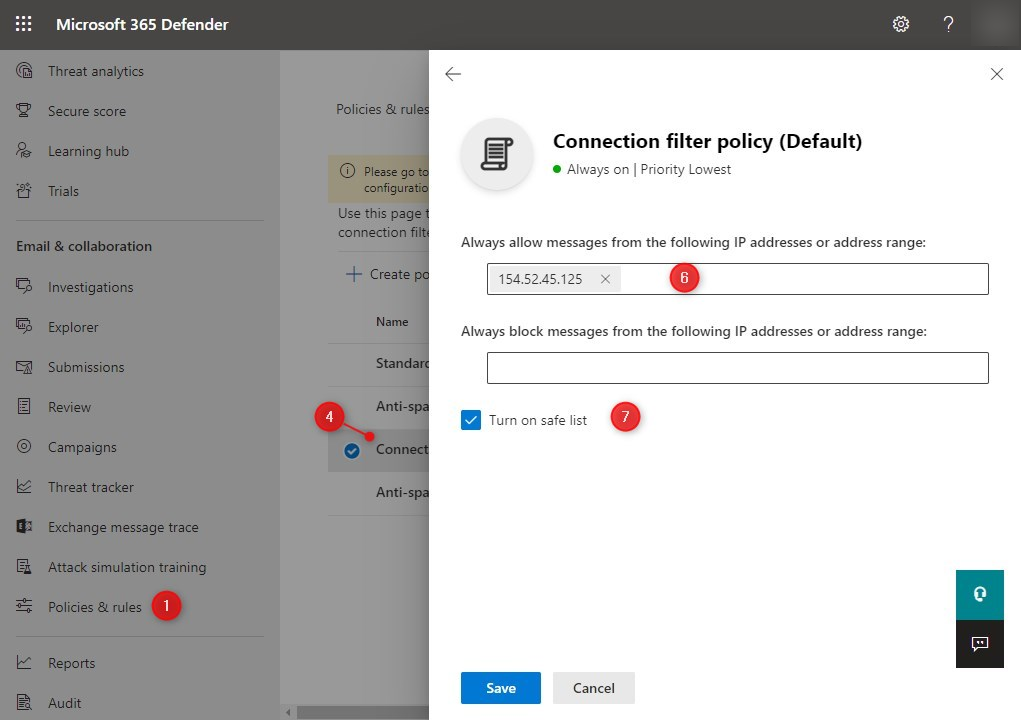Click the back arrow in the panel
The height and width of the screenshot is (720, 1021).
point(453,74)
